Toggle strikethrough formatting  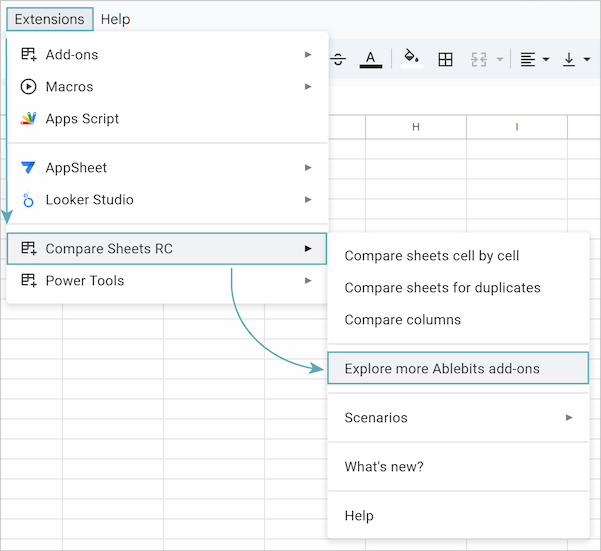pyautogui.click(x=338, y=59)
